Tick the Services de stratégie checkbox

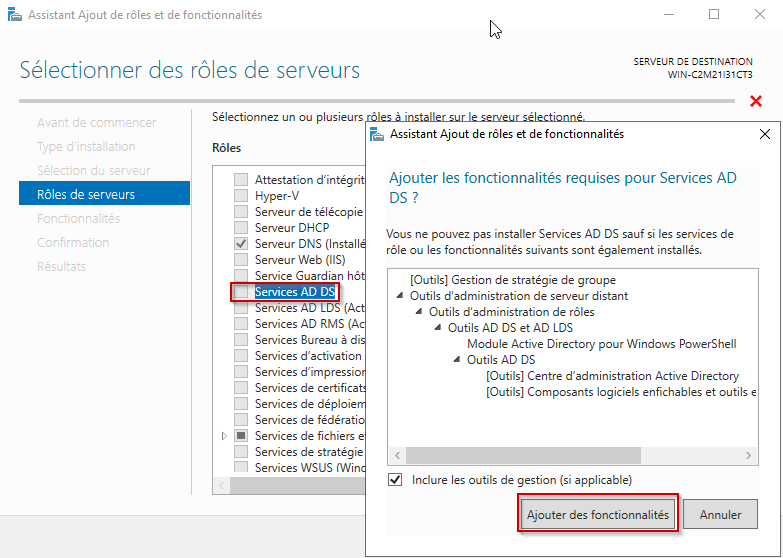point(241,452)
